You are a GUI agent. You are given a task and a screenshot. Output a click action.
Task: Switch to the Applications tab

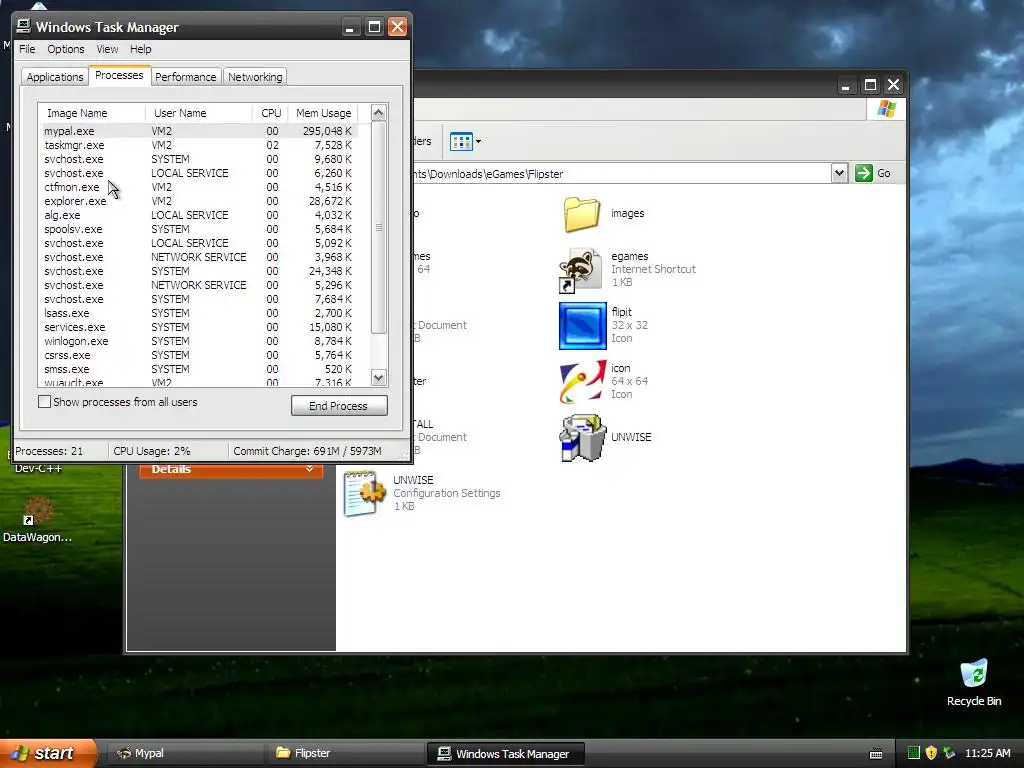pos(55,76)
